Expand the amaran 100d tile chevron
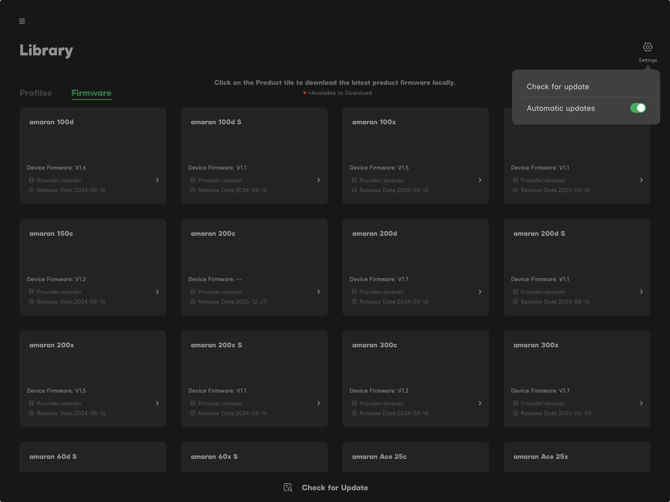670x502 pixels. tap(157, 180)
